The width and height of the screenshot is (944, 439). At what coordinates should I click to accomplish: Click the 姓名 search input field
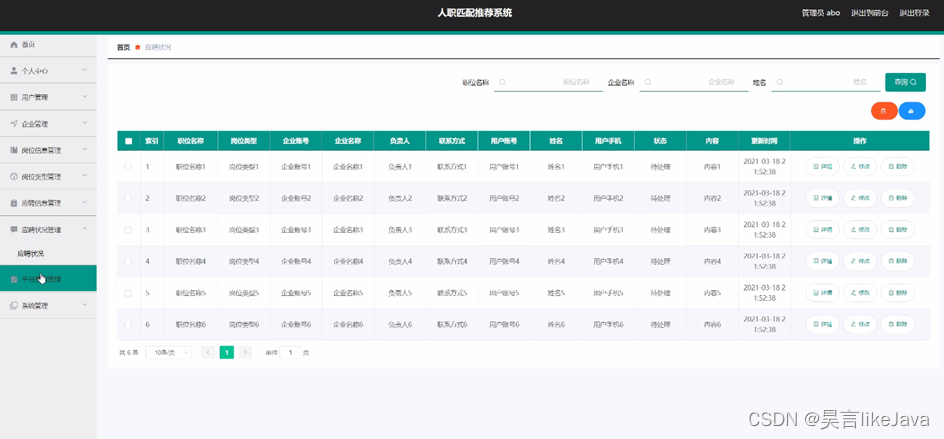[x=825, y=82]
